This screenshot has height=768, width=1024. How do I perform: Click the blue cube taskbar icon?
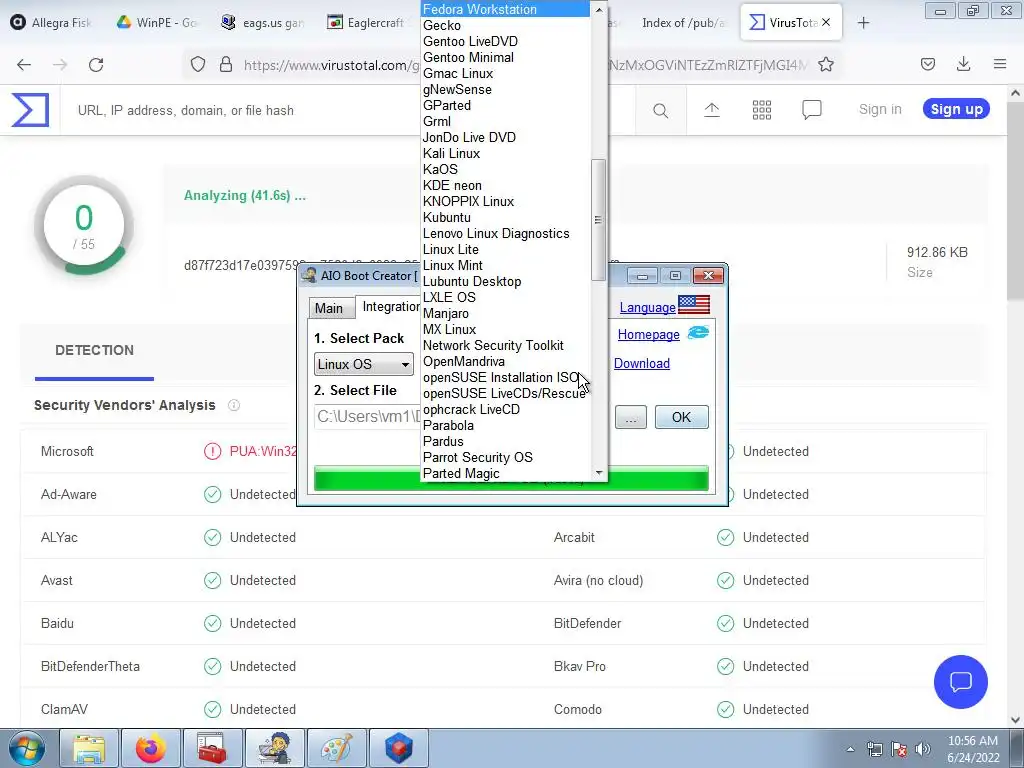[x=398, y=748]
